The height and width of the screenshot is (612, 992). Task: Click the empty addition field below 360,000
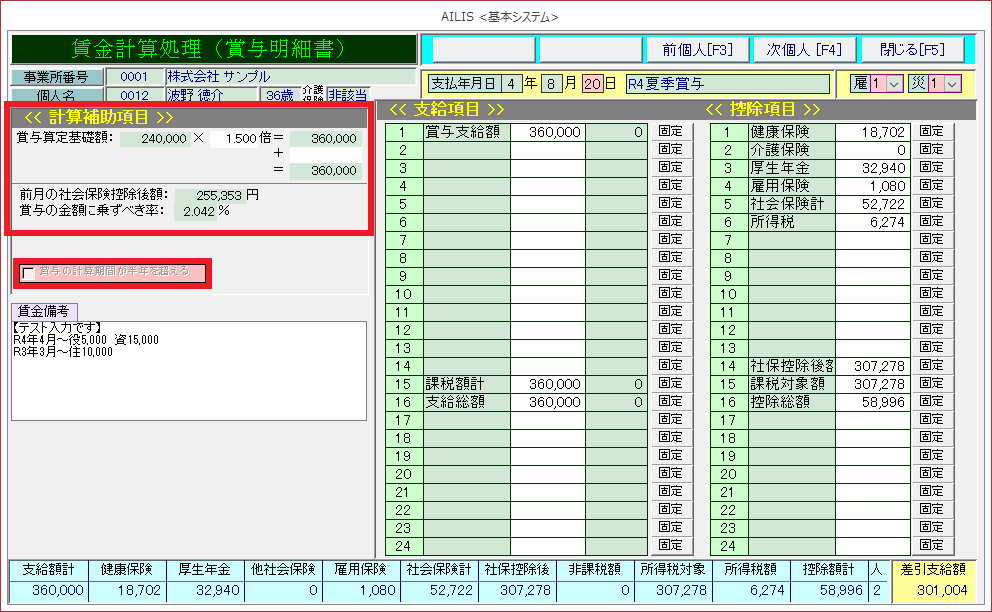click(x=326, y=155)
